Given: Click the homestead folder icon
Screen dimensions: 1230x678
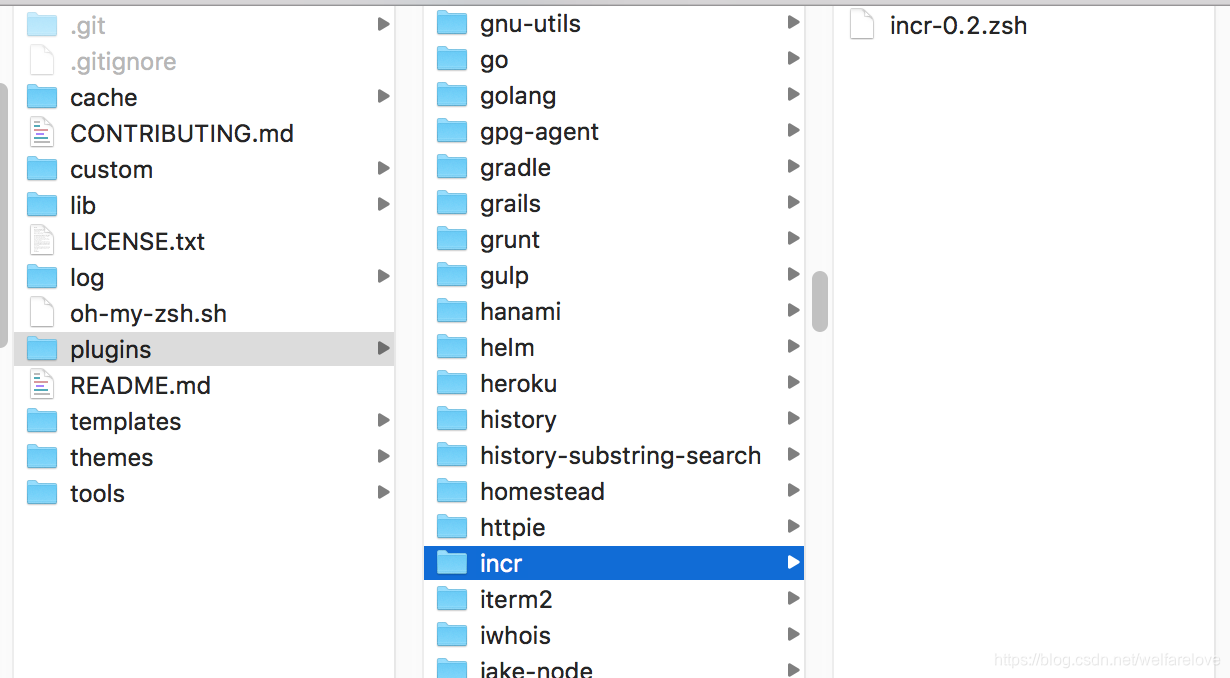Looking at the screenshot, I should [453, 491].
